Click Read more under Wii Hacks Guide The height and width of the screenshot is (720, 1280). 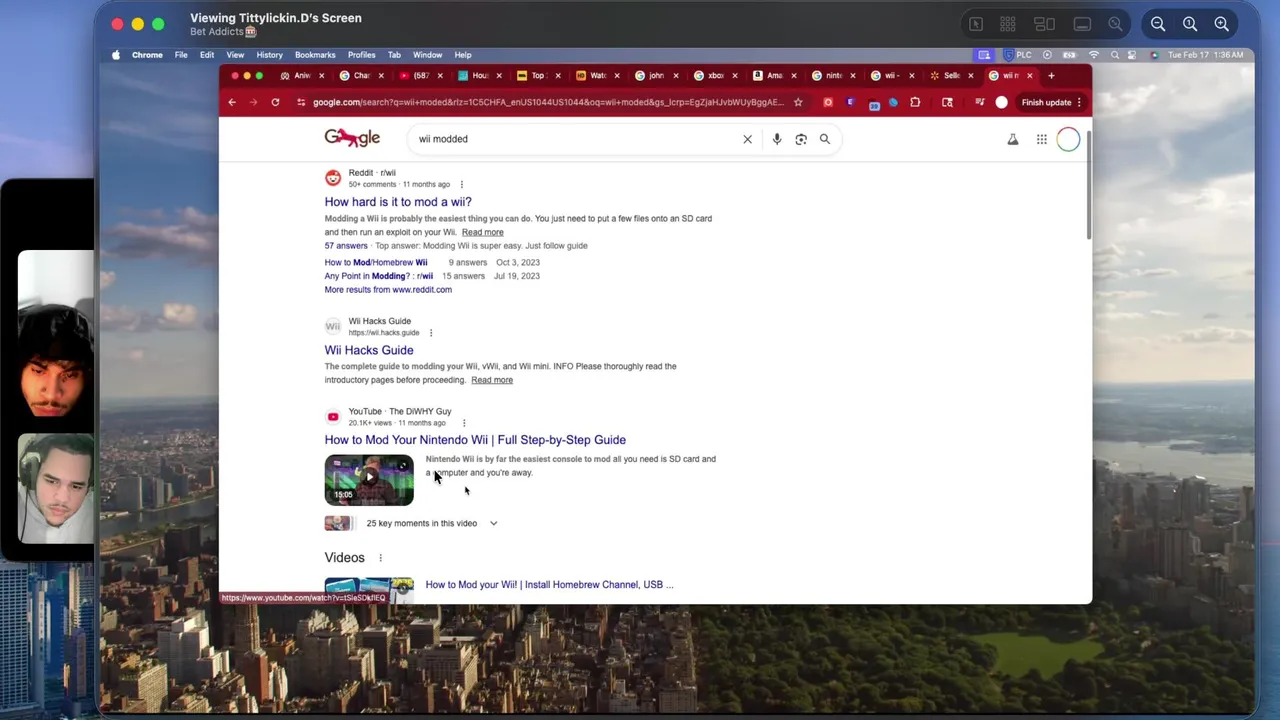tap(492, 380)
